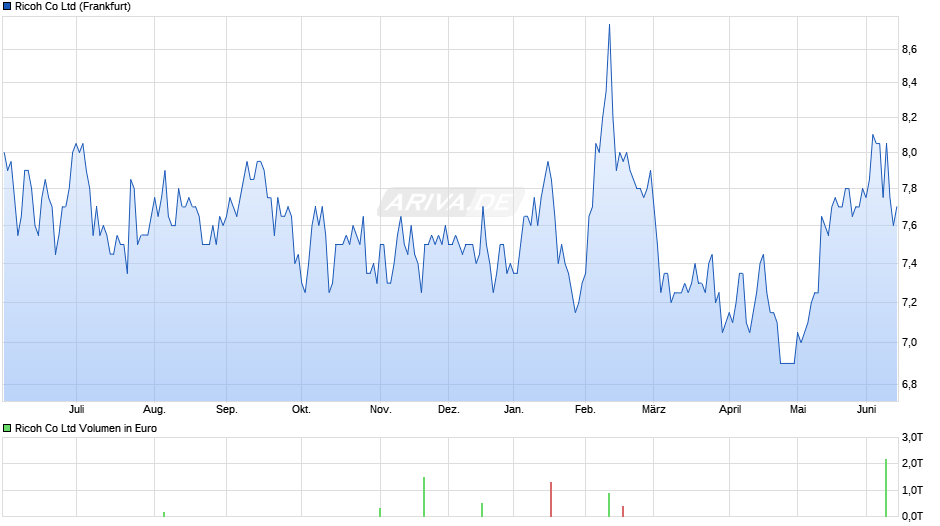
Task: Click the 'April' month label
Action: pyautogui.click(x=730, y=409)
